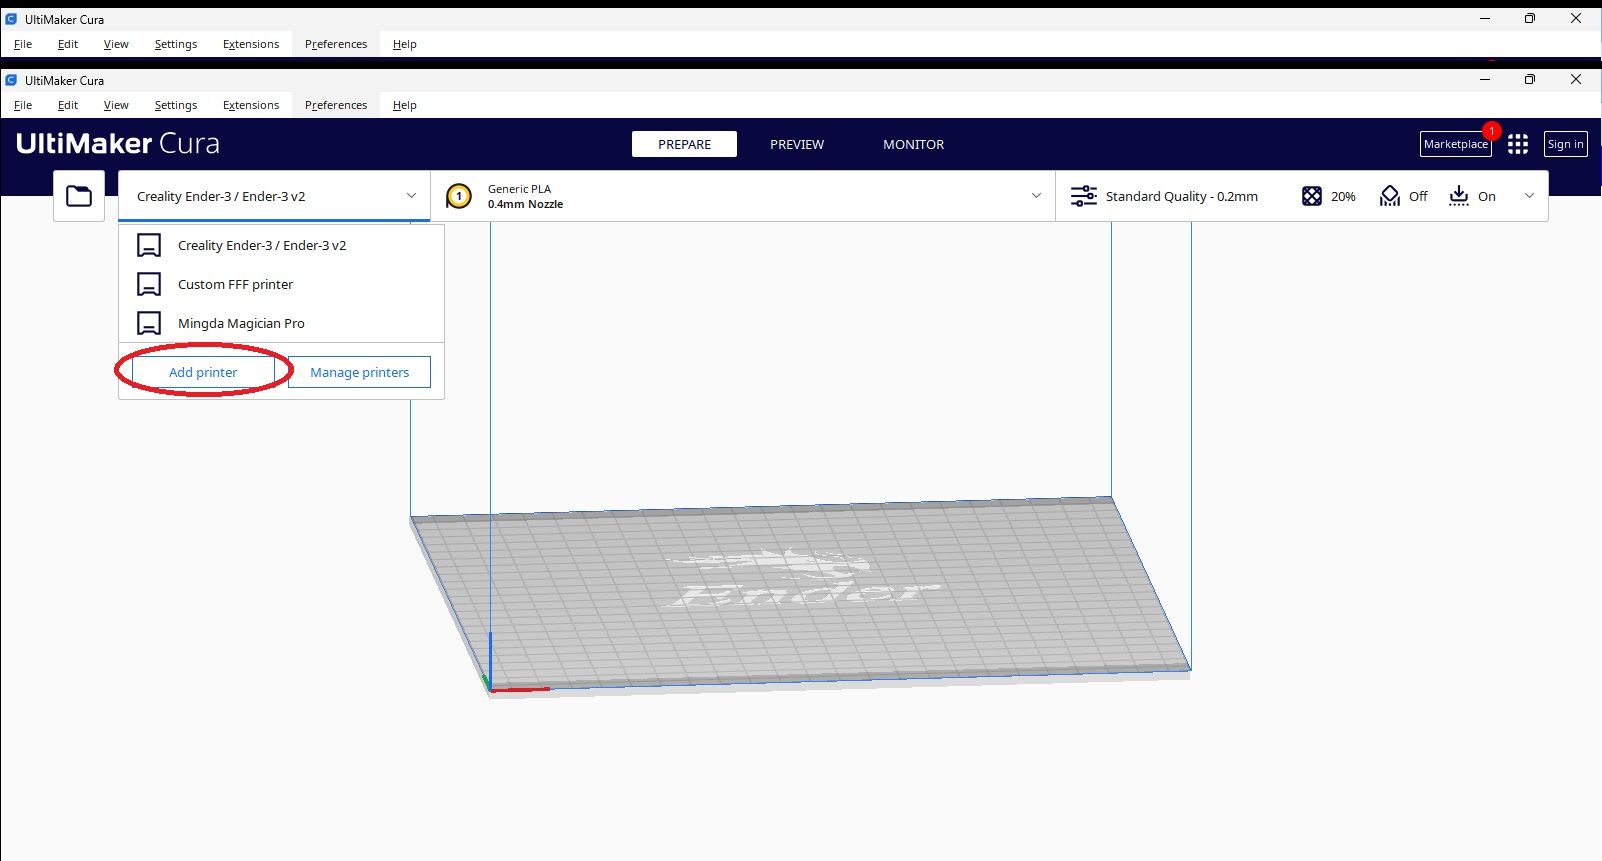The height and width of the screenshot is (861, 1602).
Task: Click printer icon beside Creality Ender-3 entry
Action: (149, 245)
